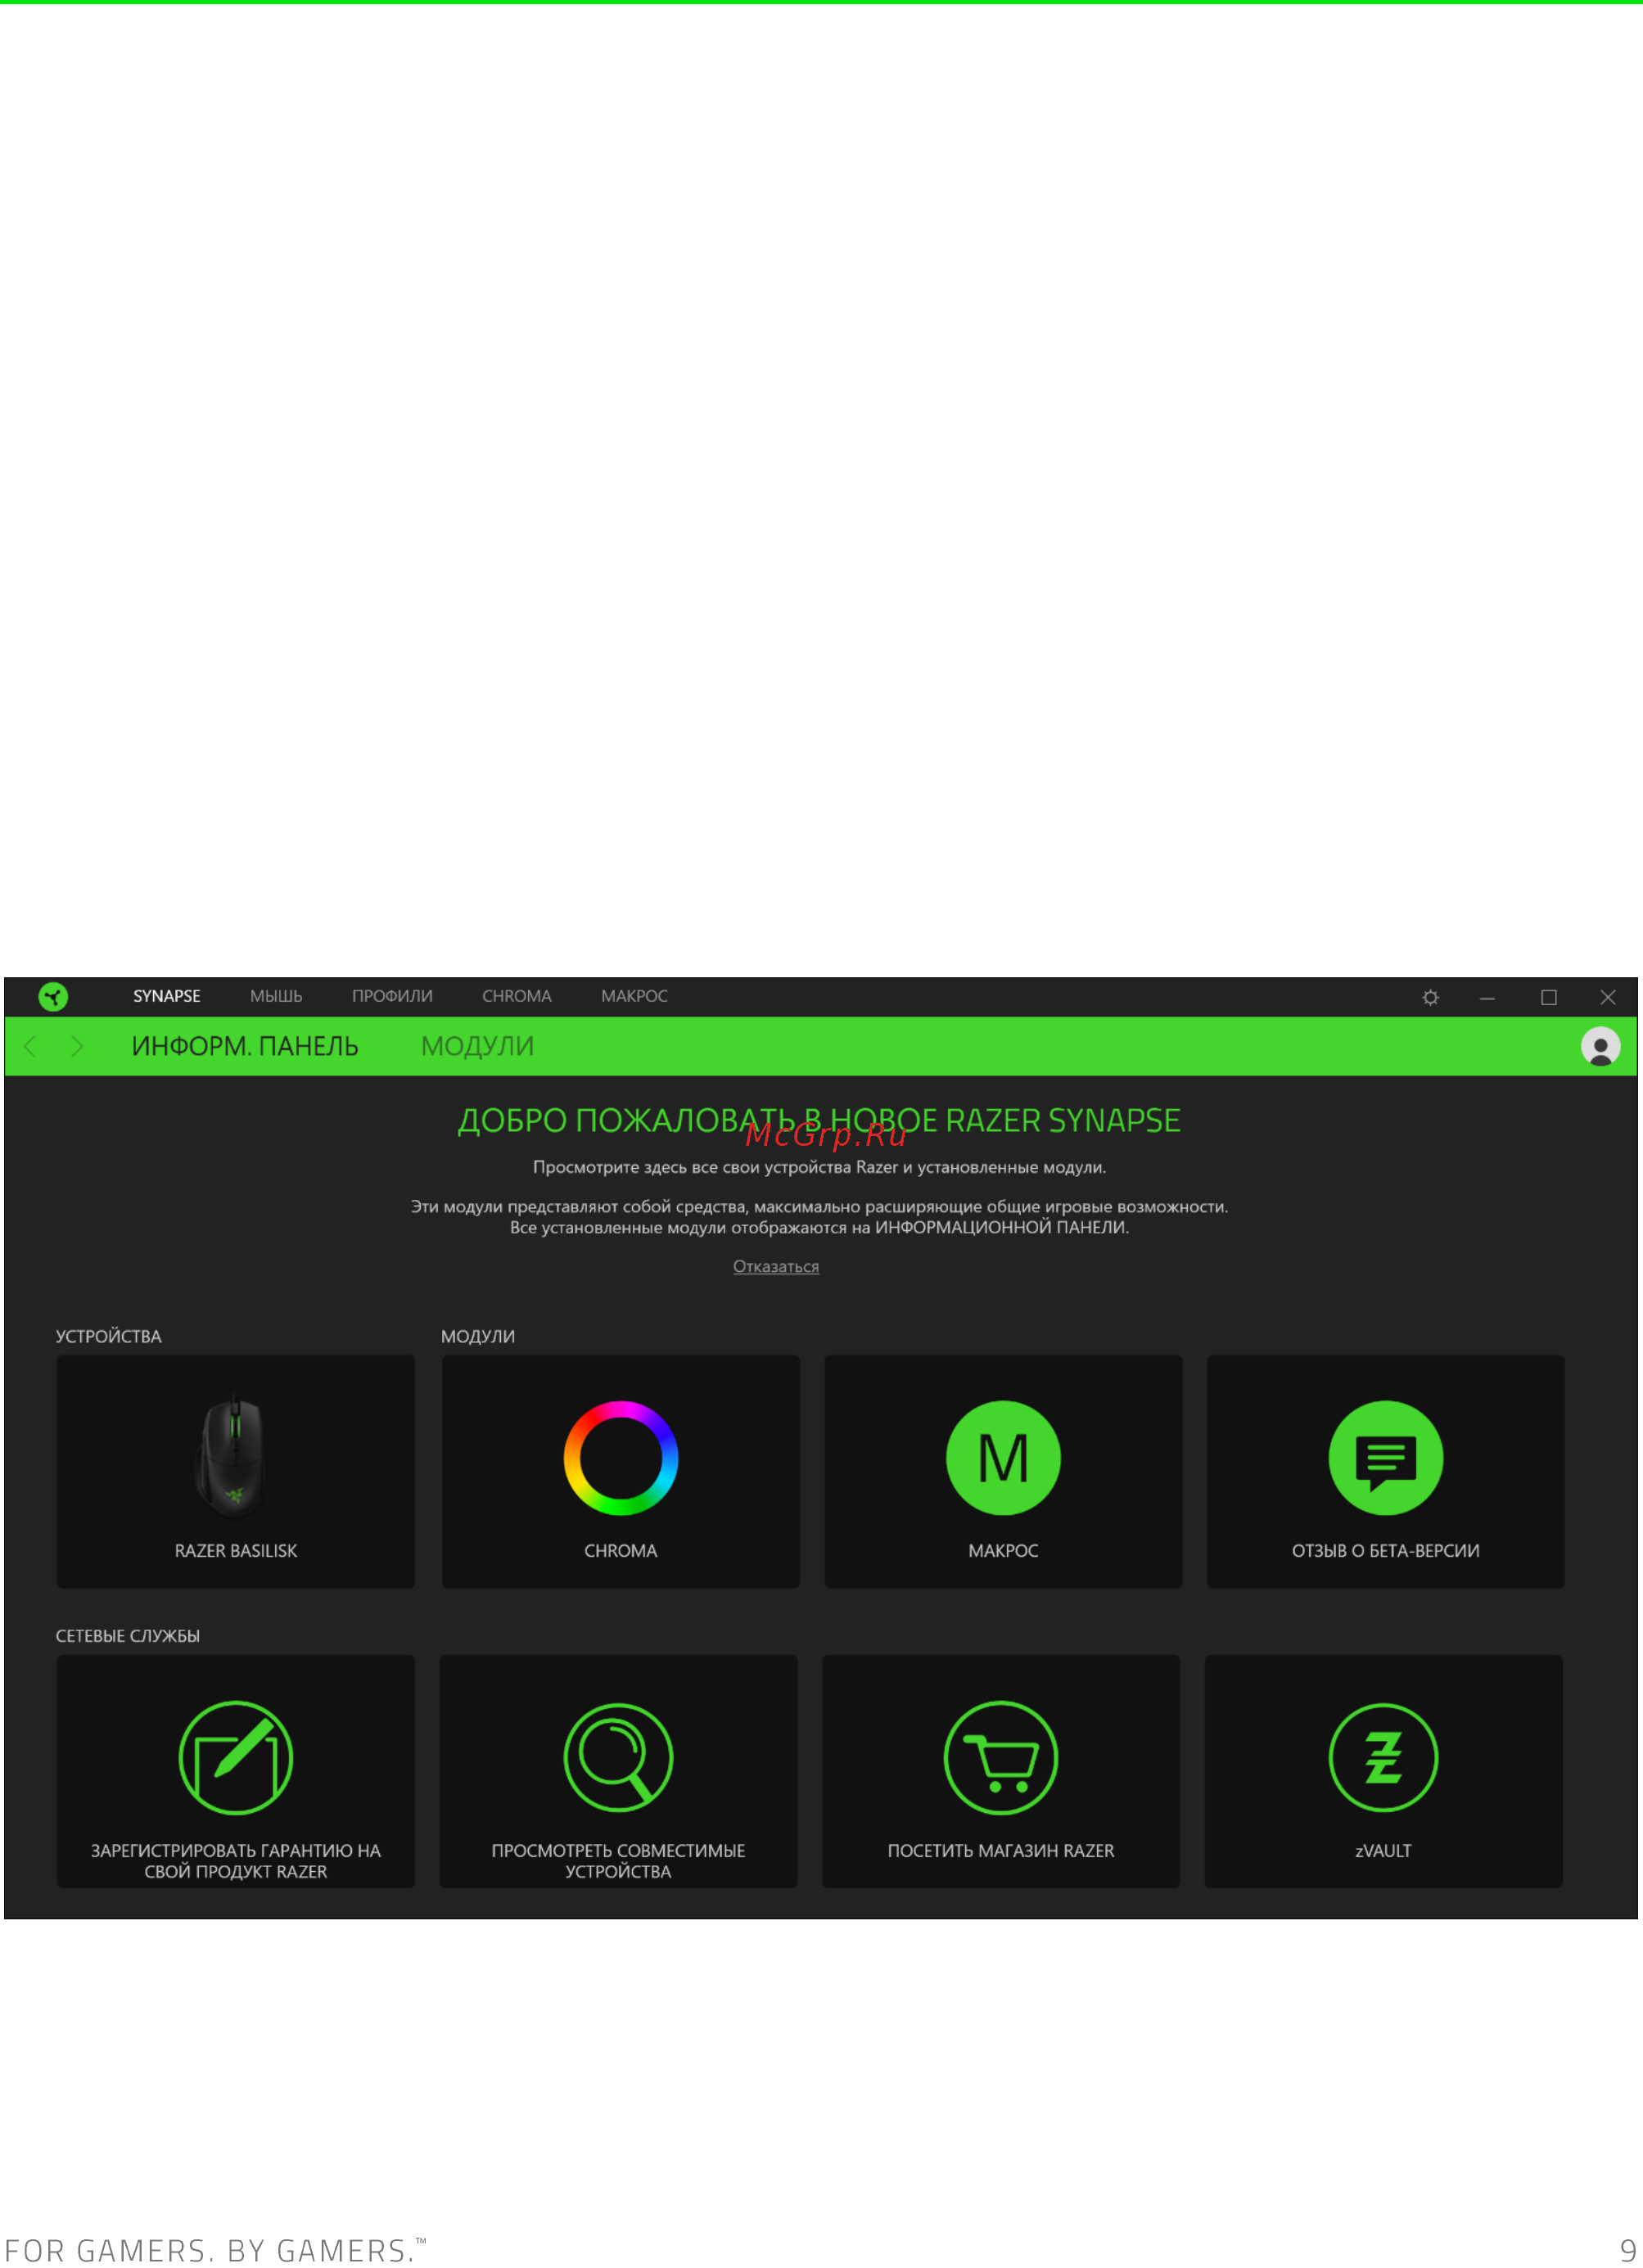
Task: Minimize the Synapse window
Action: coord(1487,998)
